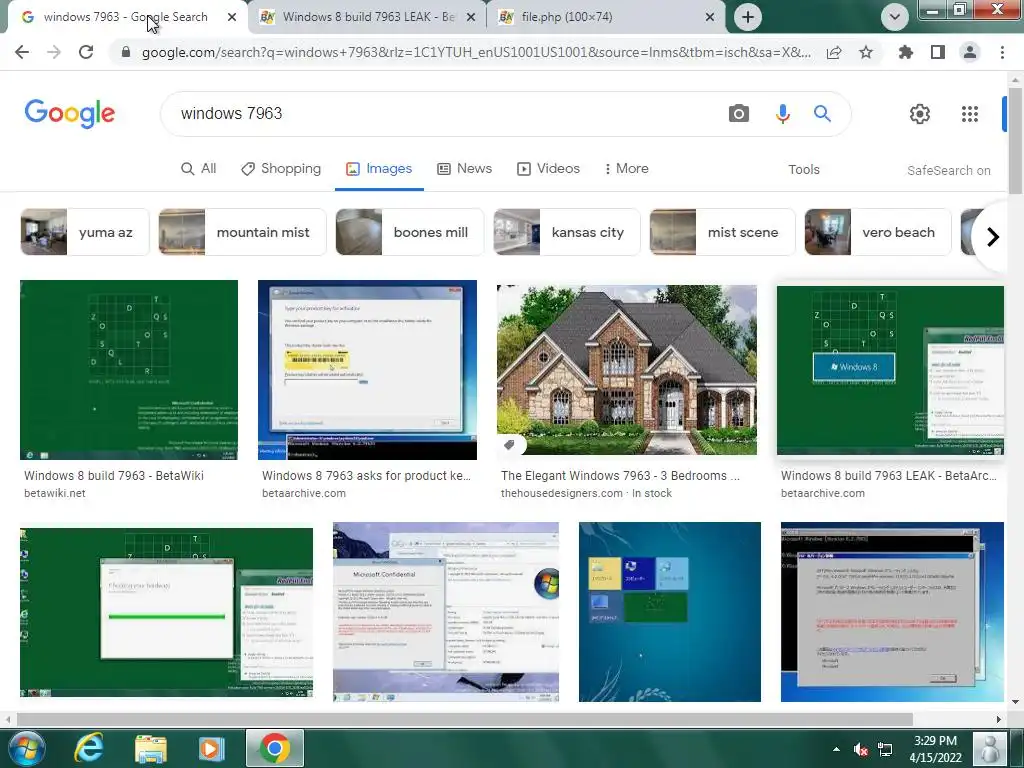Open the Google apps grid
1024x768 pixels.
coord(970,114)
